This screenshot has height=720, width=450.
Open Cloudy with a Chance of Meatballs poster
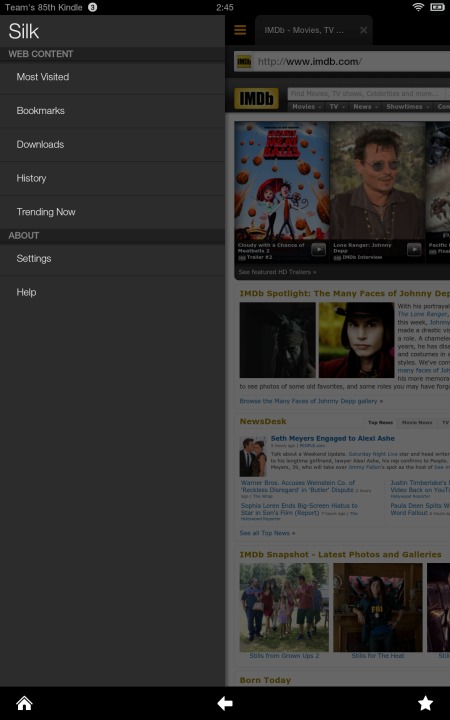(282, 180)
